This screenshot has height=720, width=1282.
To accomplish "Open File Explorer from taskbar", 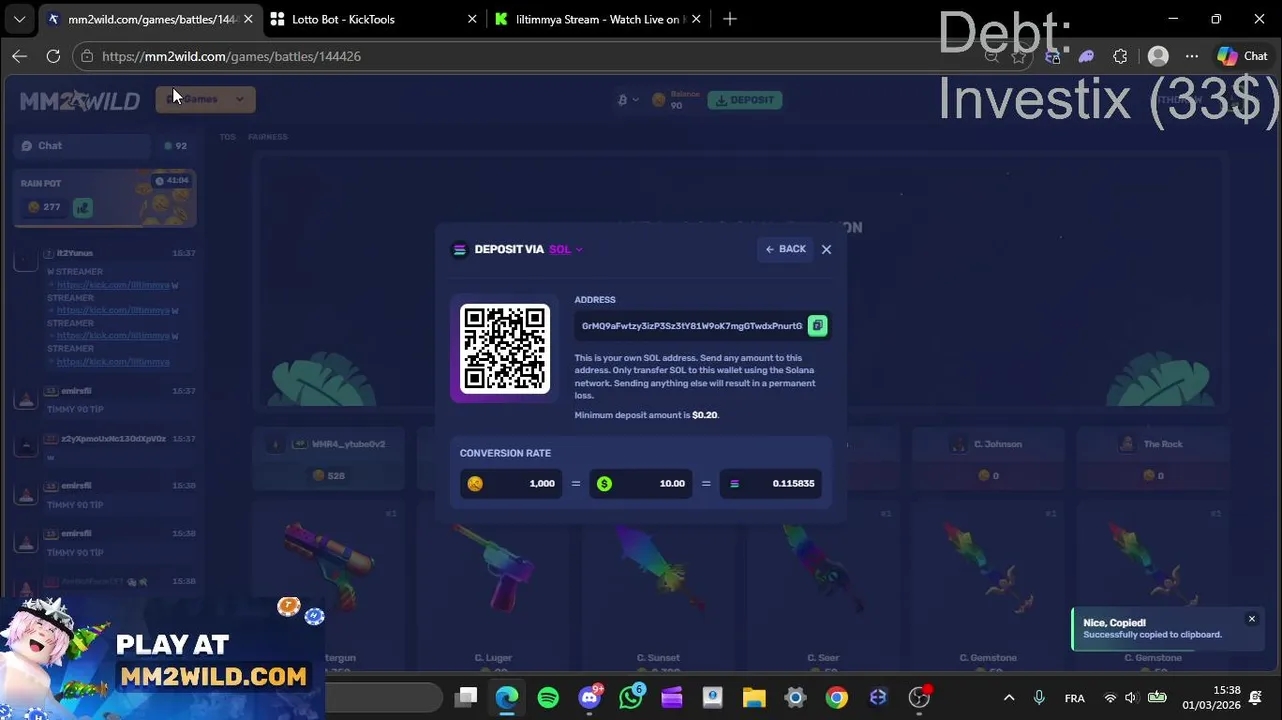I will point(754,698).
